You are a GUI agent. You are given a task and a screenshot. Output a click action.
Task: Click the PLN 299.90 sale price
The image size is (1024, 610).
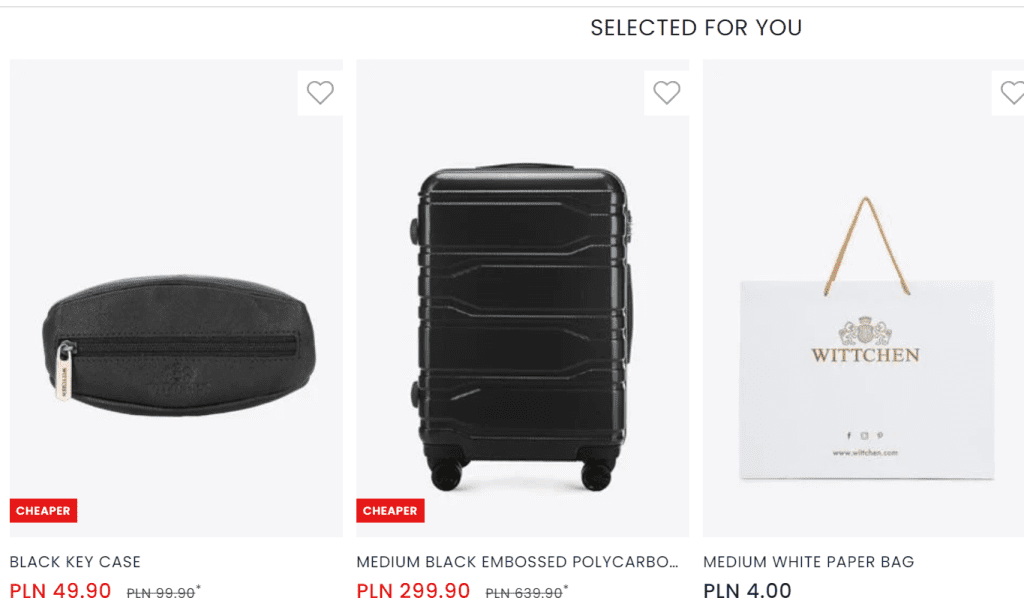(x=413, y=591)
